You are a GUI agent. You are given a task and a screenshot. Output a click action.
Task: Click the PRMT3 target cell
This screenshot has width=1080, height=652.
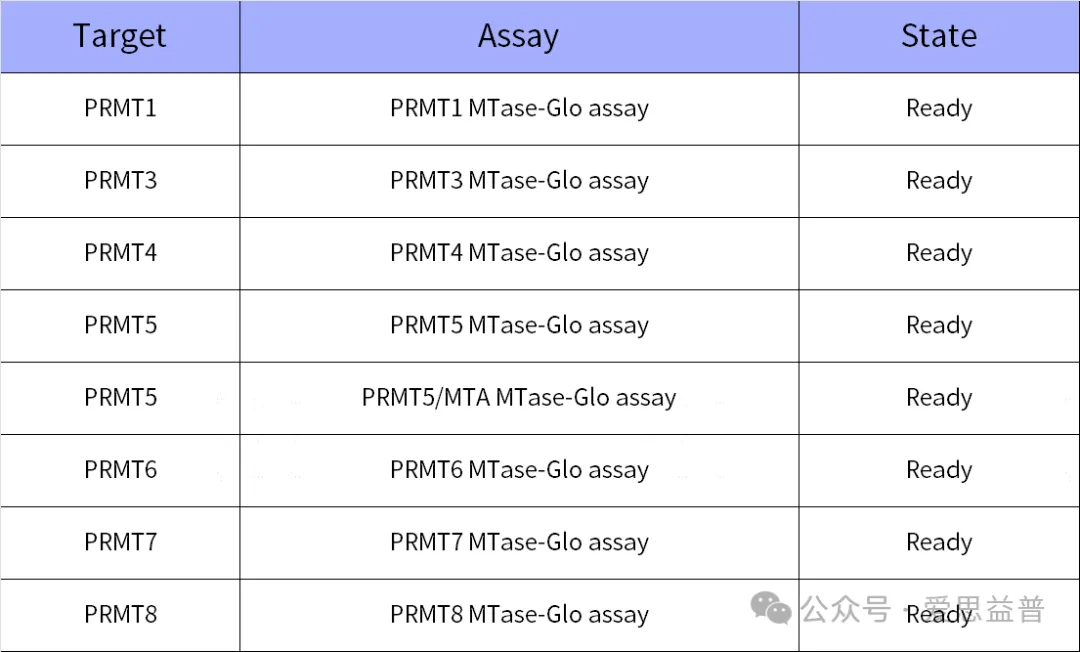120,181
